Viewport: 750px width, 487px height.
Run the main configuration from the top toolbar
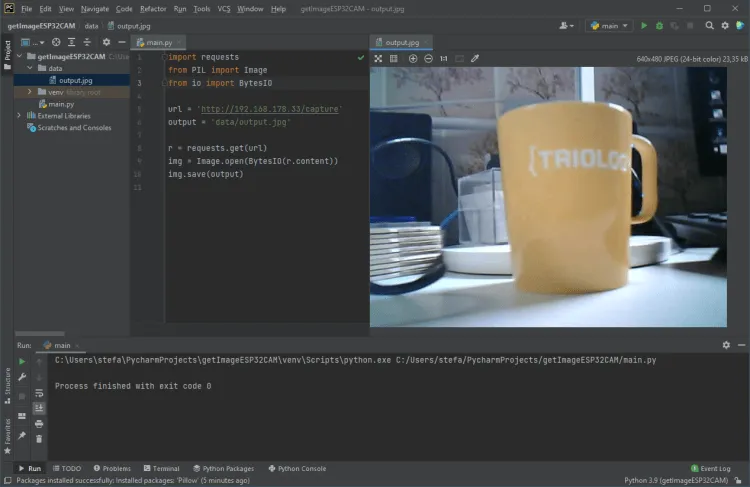pos(644,26)
